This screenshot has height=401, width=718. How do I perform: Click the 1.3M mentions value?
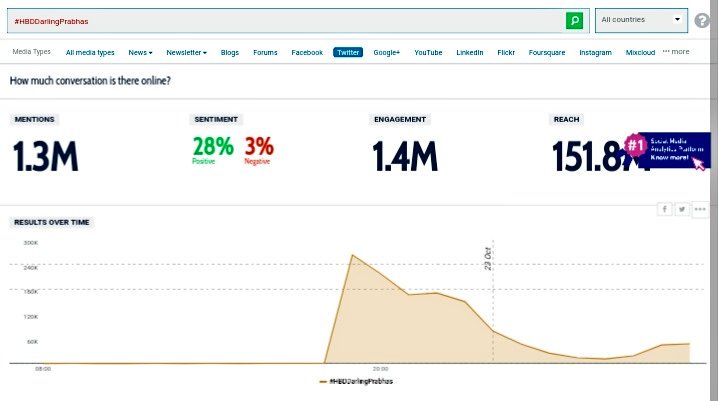(x=45, y=156)
